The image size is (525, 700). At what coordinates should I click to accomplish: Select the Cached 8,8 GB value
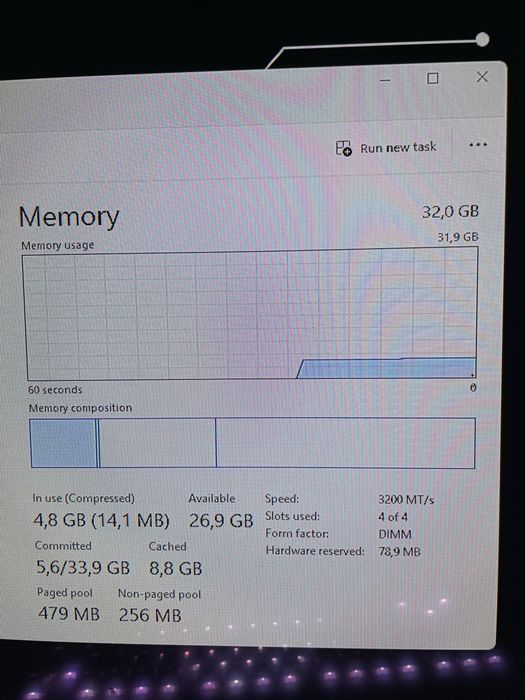click(175, 568)
